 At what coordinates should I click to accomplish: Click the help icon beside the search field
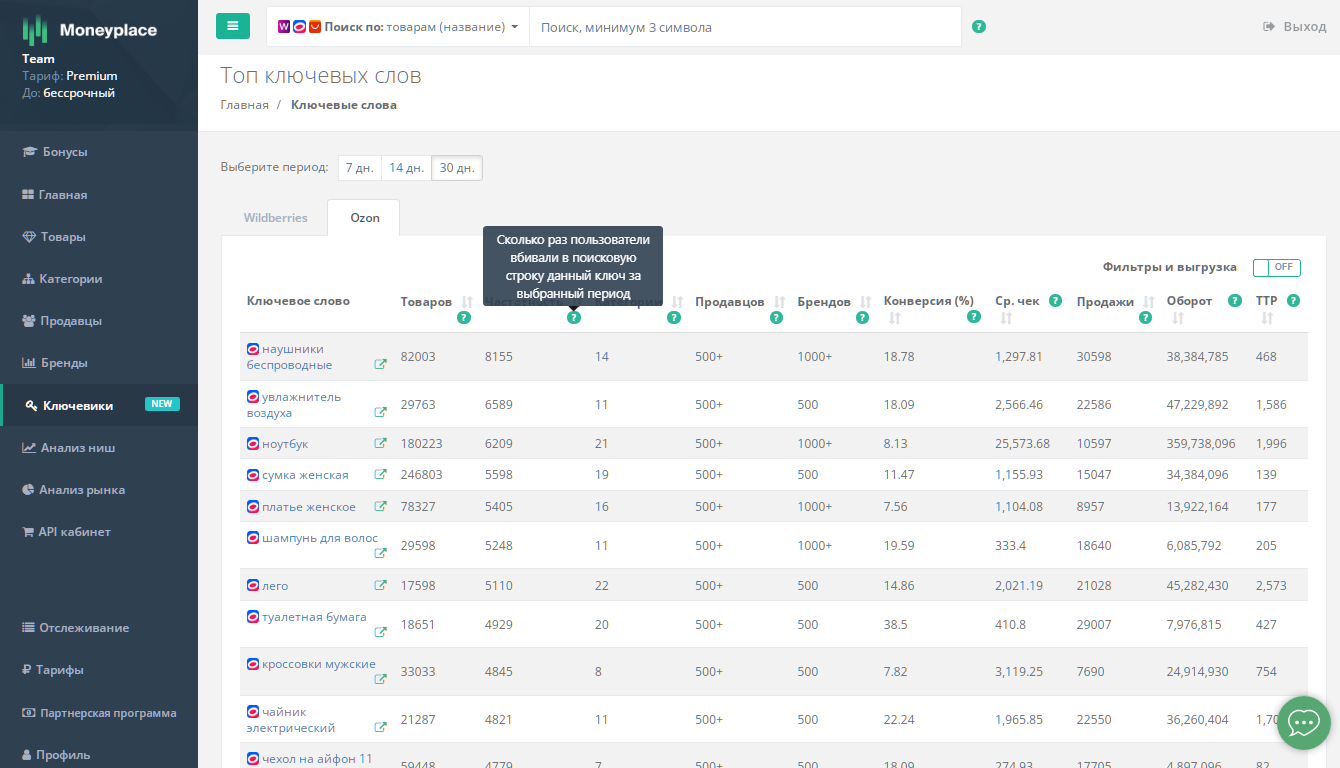click(979, 27)
